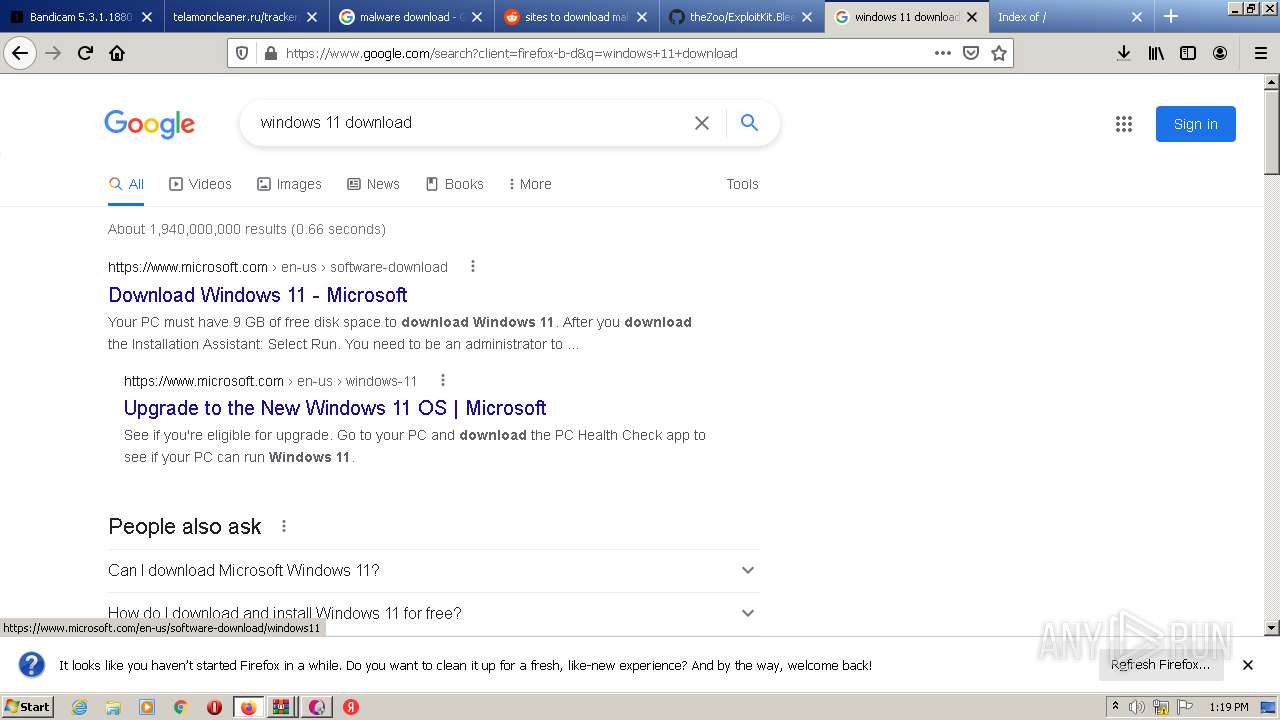
Task: Open Opera from taskbar
Action: point(214,707)
